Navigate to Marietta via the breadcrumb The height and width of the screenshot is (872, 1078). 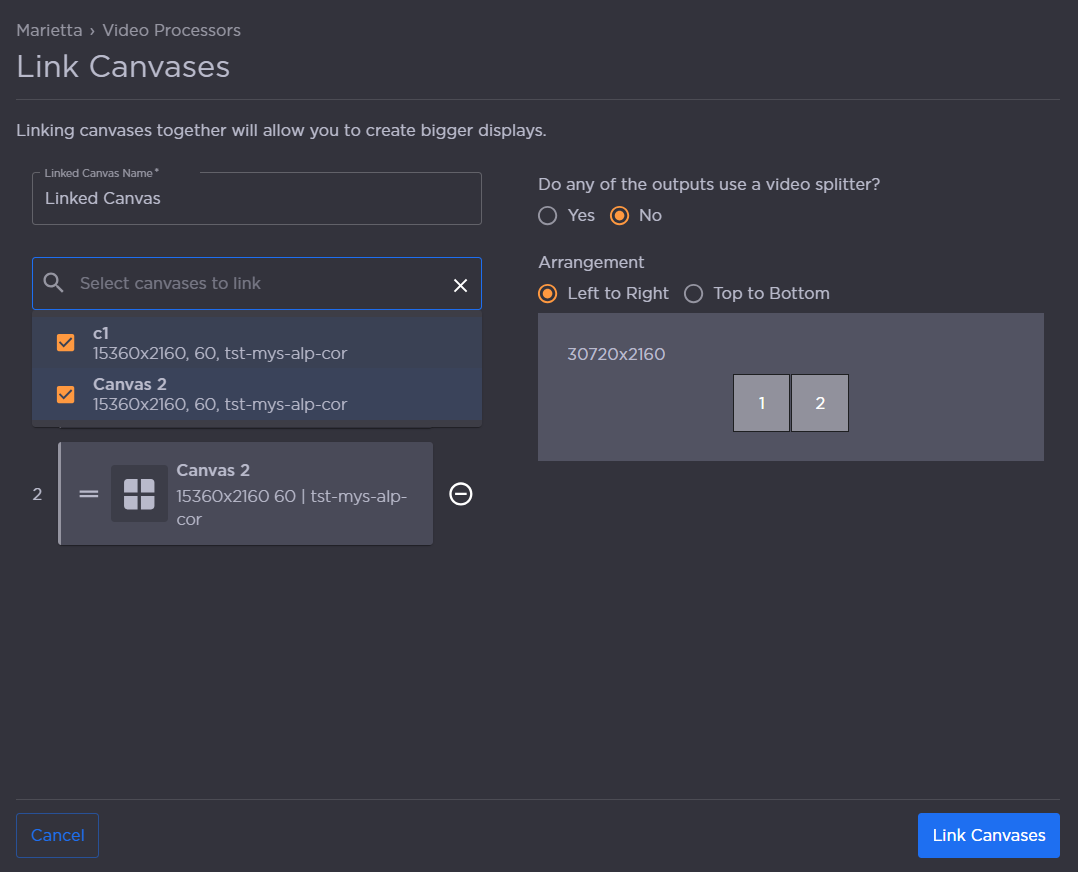click(48, 30)
